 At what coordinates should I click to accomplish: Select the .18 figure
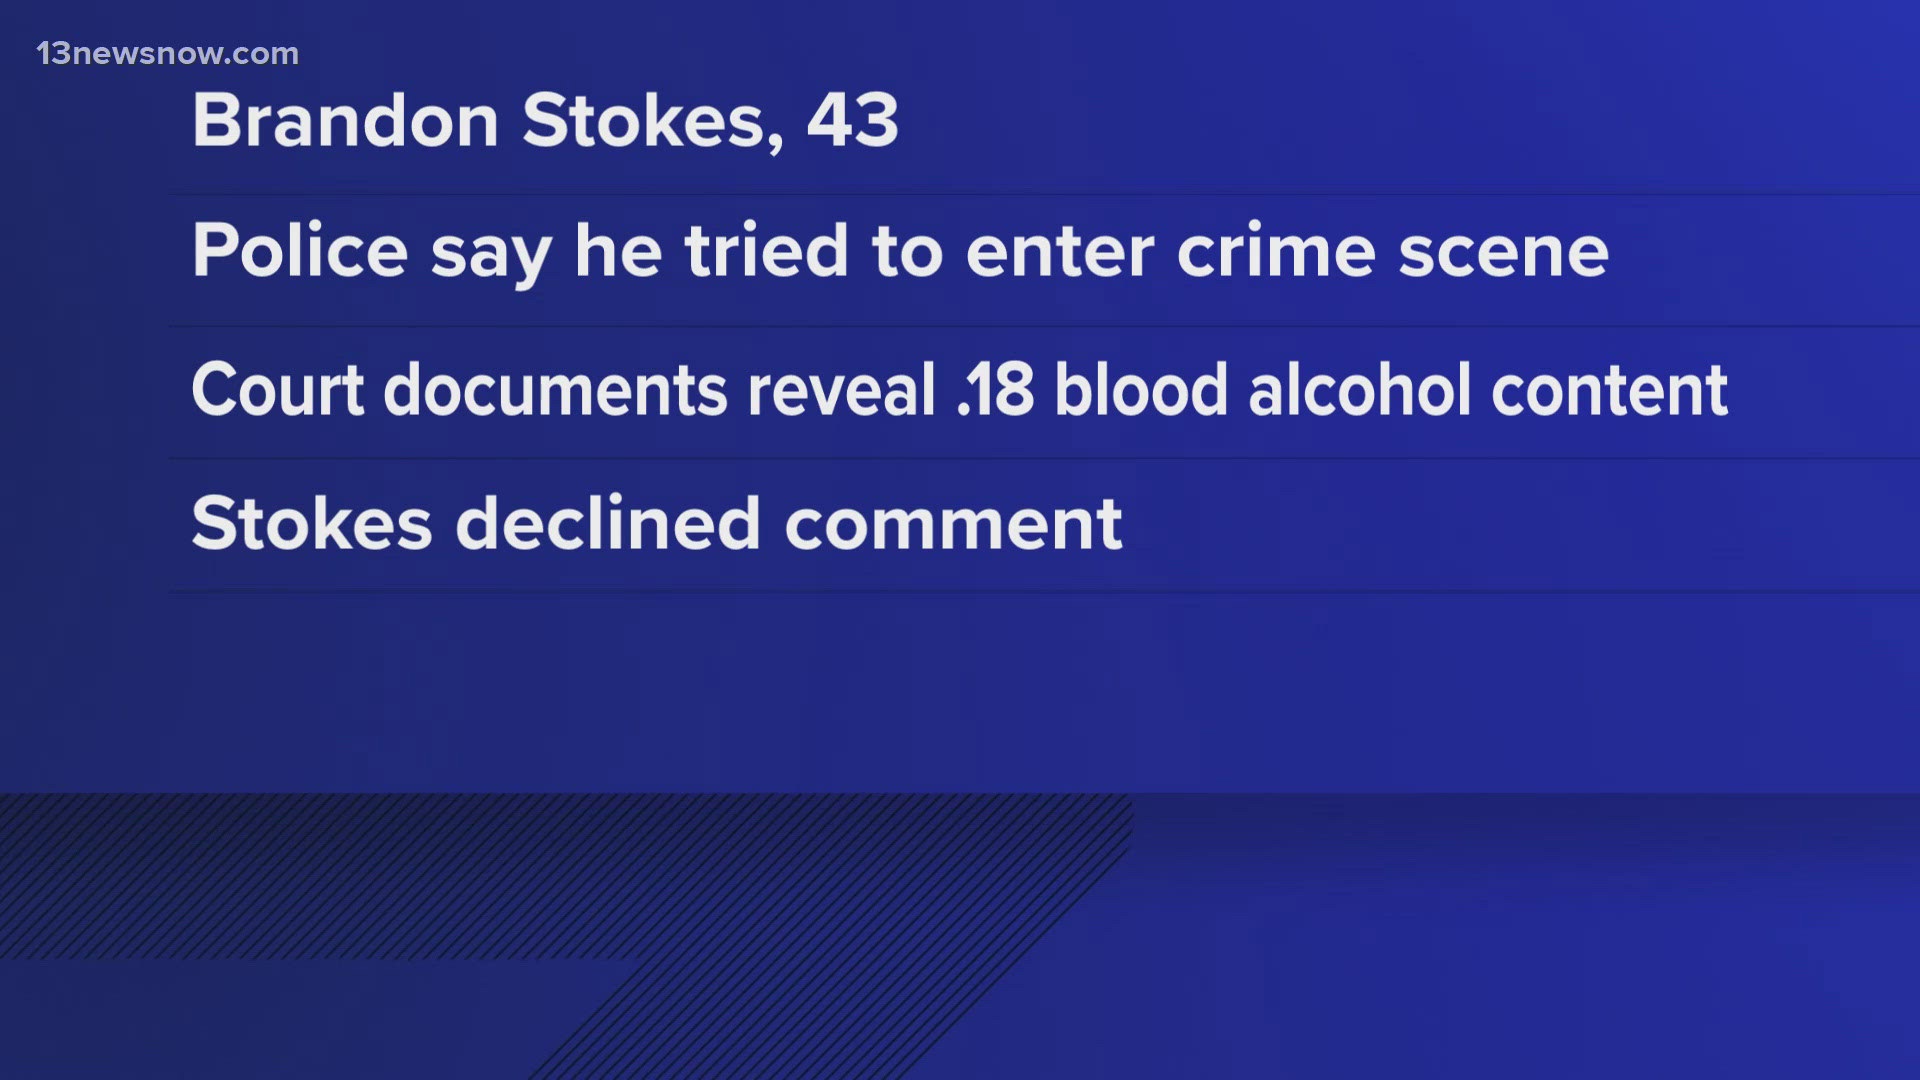click(x=995, y=389)
